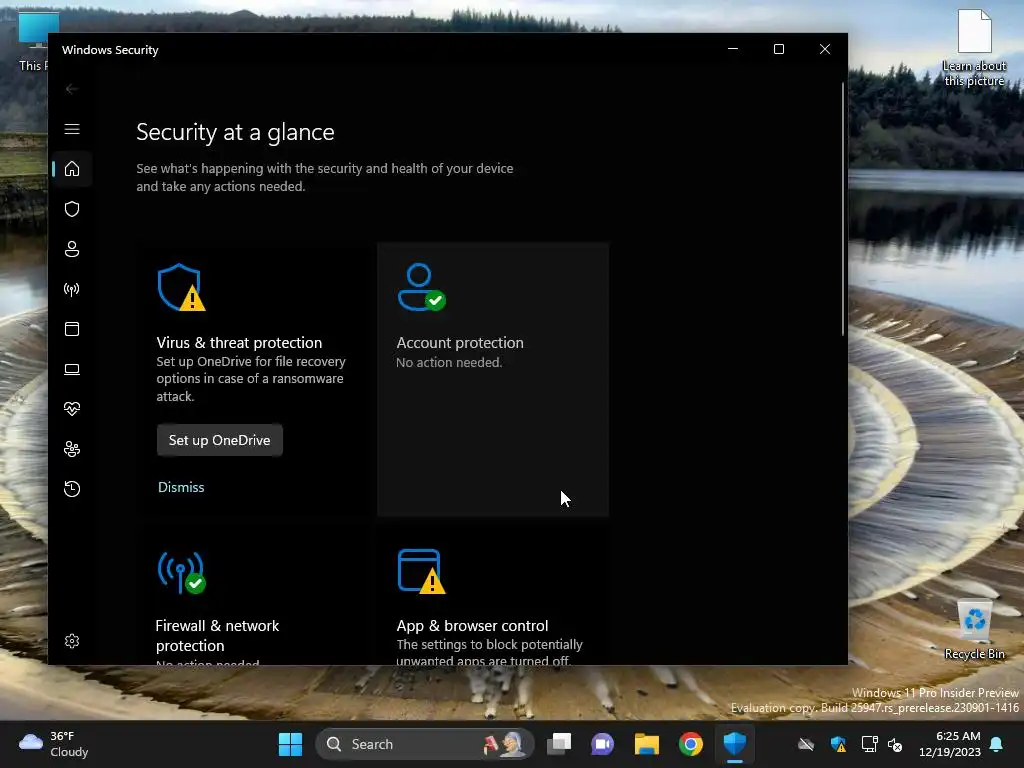
Task: Open the Account protection heading
Action: pos(460,343)
